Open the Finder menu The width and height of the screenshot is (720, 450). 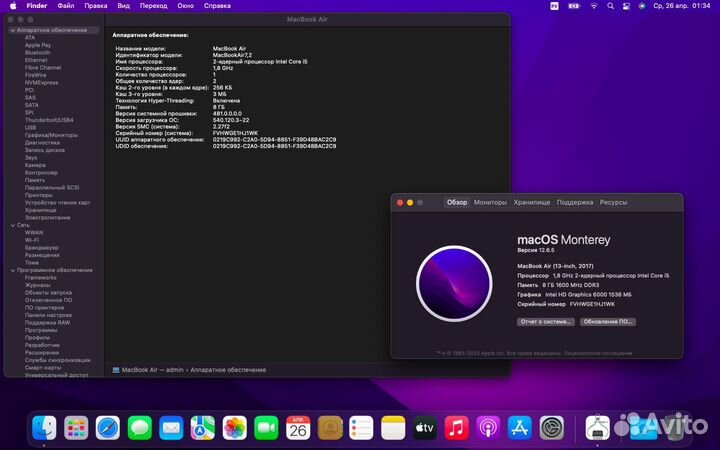tap(37, 6)
